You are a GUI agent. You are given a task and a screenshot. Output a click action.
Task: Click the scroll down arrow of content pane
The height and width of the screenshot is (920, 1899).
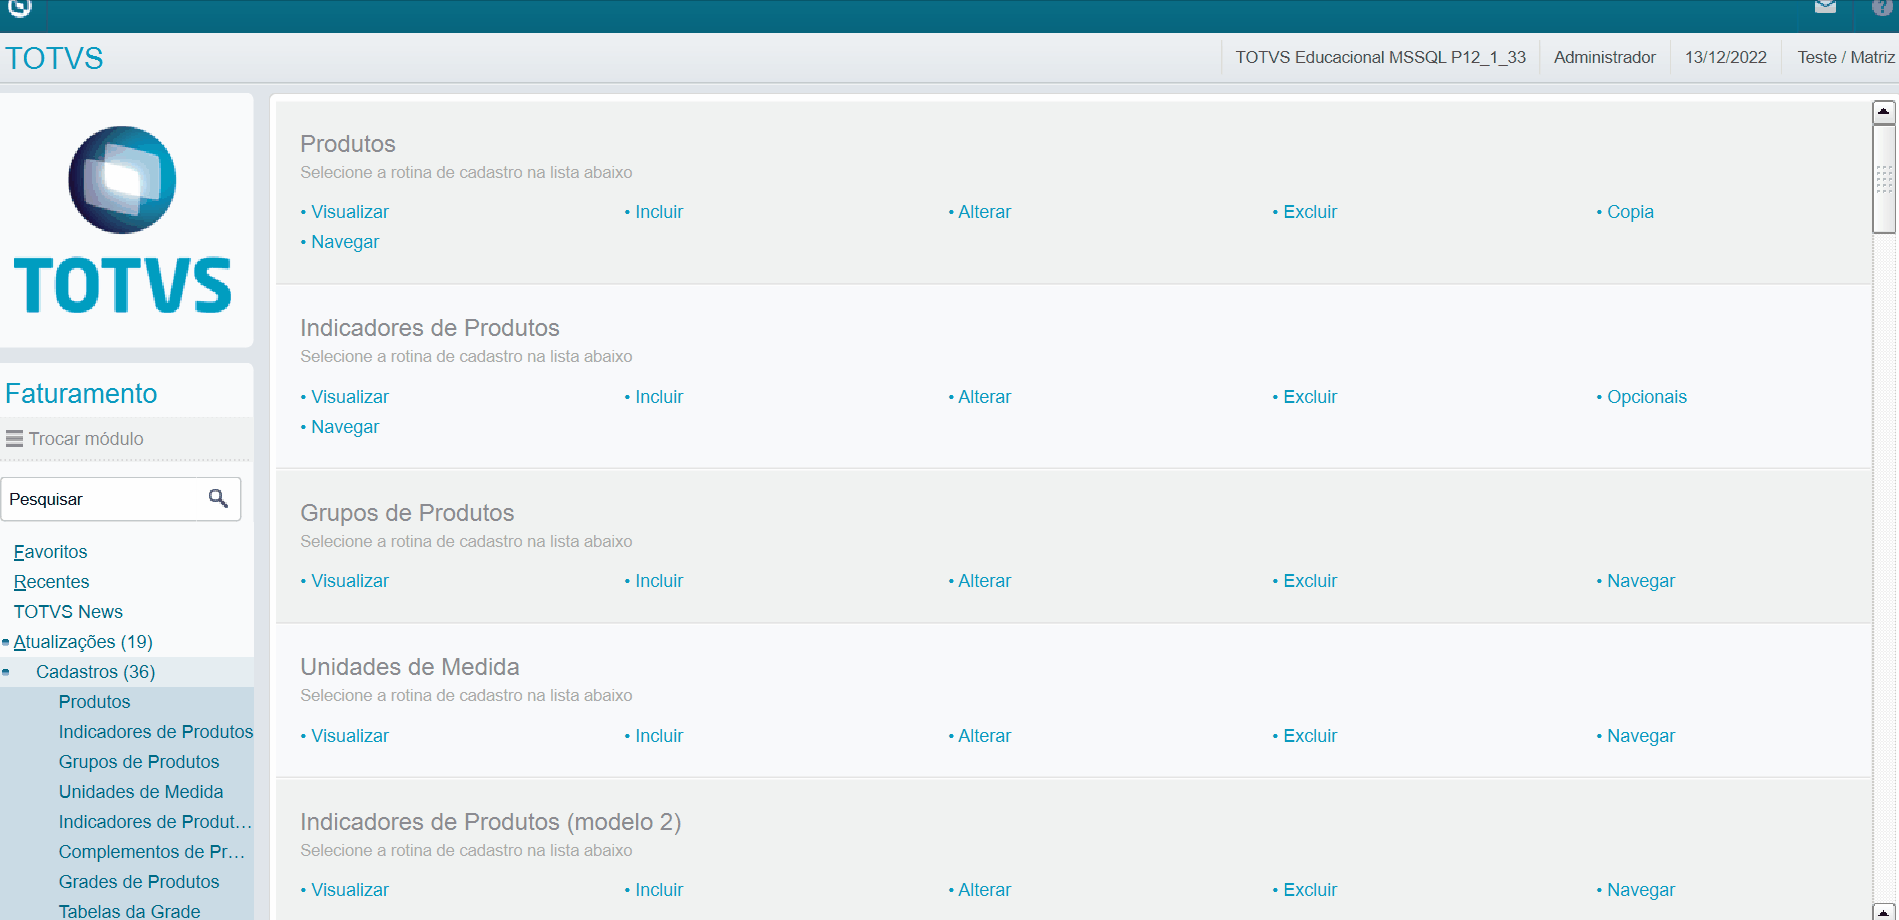pyautogui.click(x=1883, y=912)
